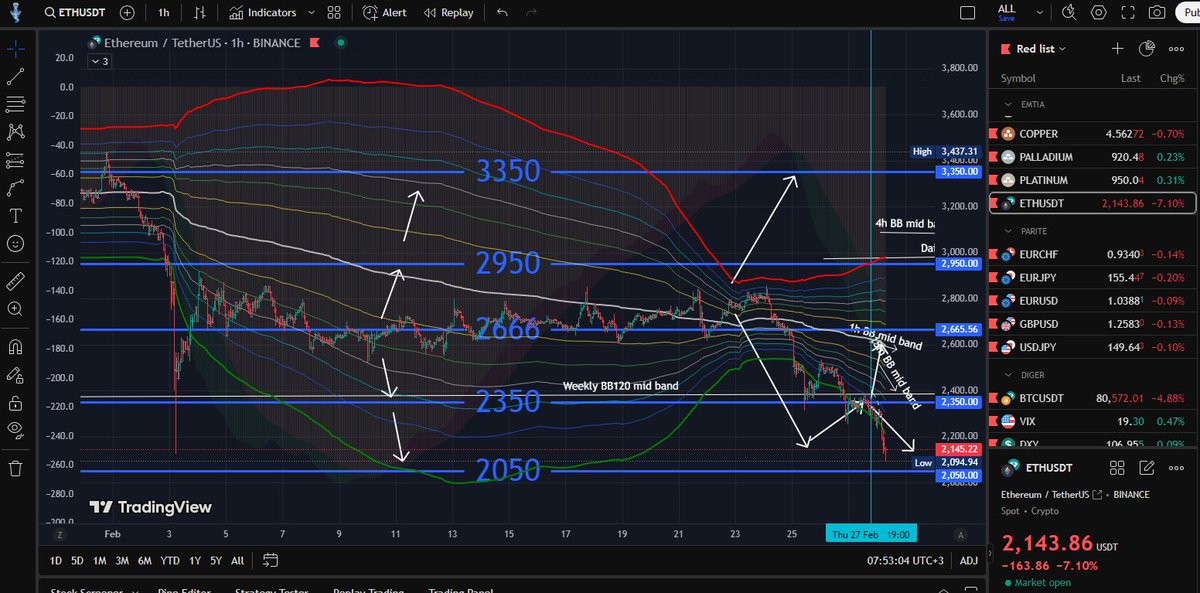
Task: Open the emoji icons tool
Action: pyautogui.click(x=15, y=244)
